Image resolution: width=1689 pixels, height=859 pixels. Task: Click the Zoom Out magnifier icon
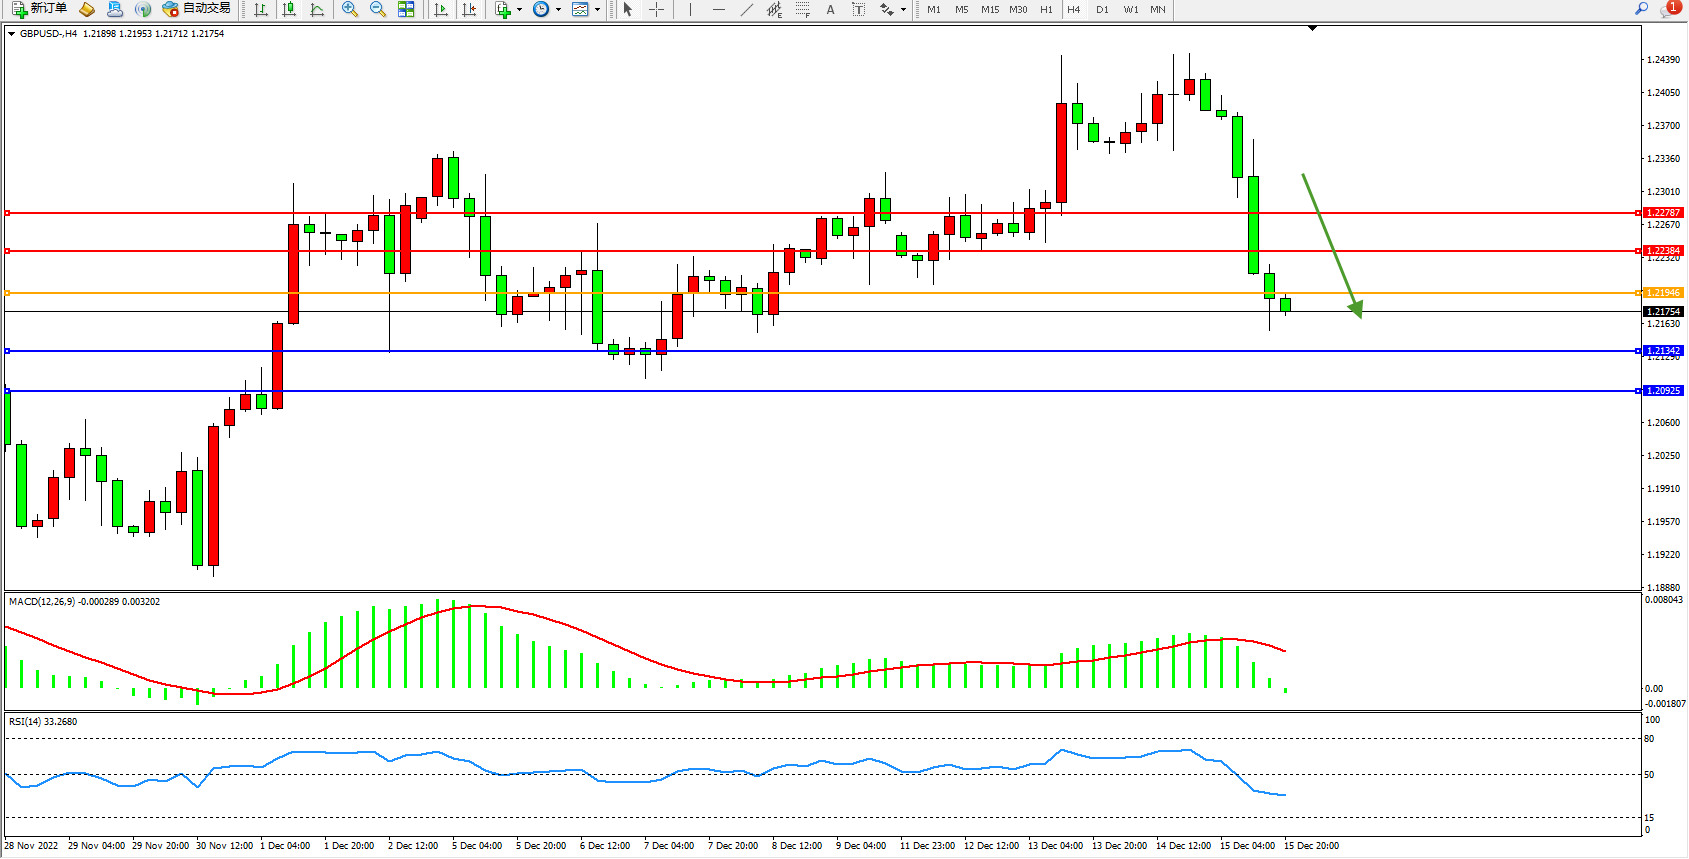click(377, 9)
